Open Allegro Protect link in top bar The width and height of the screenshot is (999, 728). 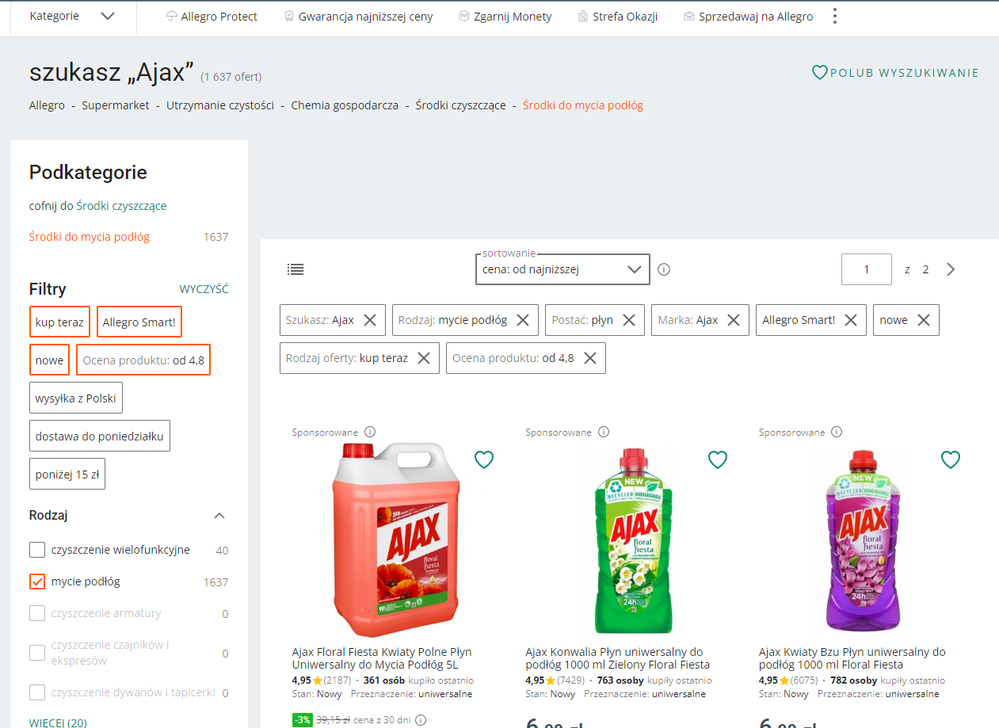[212, 17]
